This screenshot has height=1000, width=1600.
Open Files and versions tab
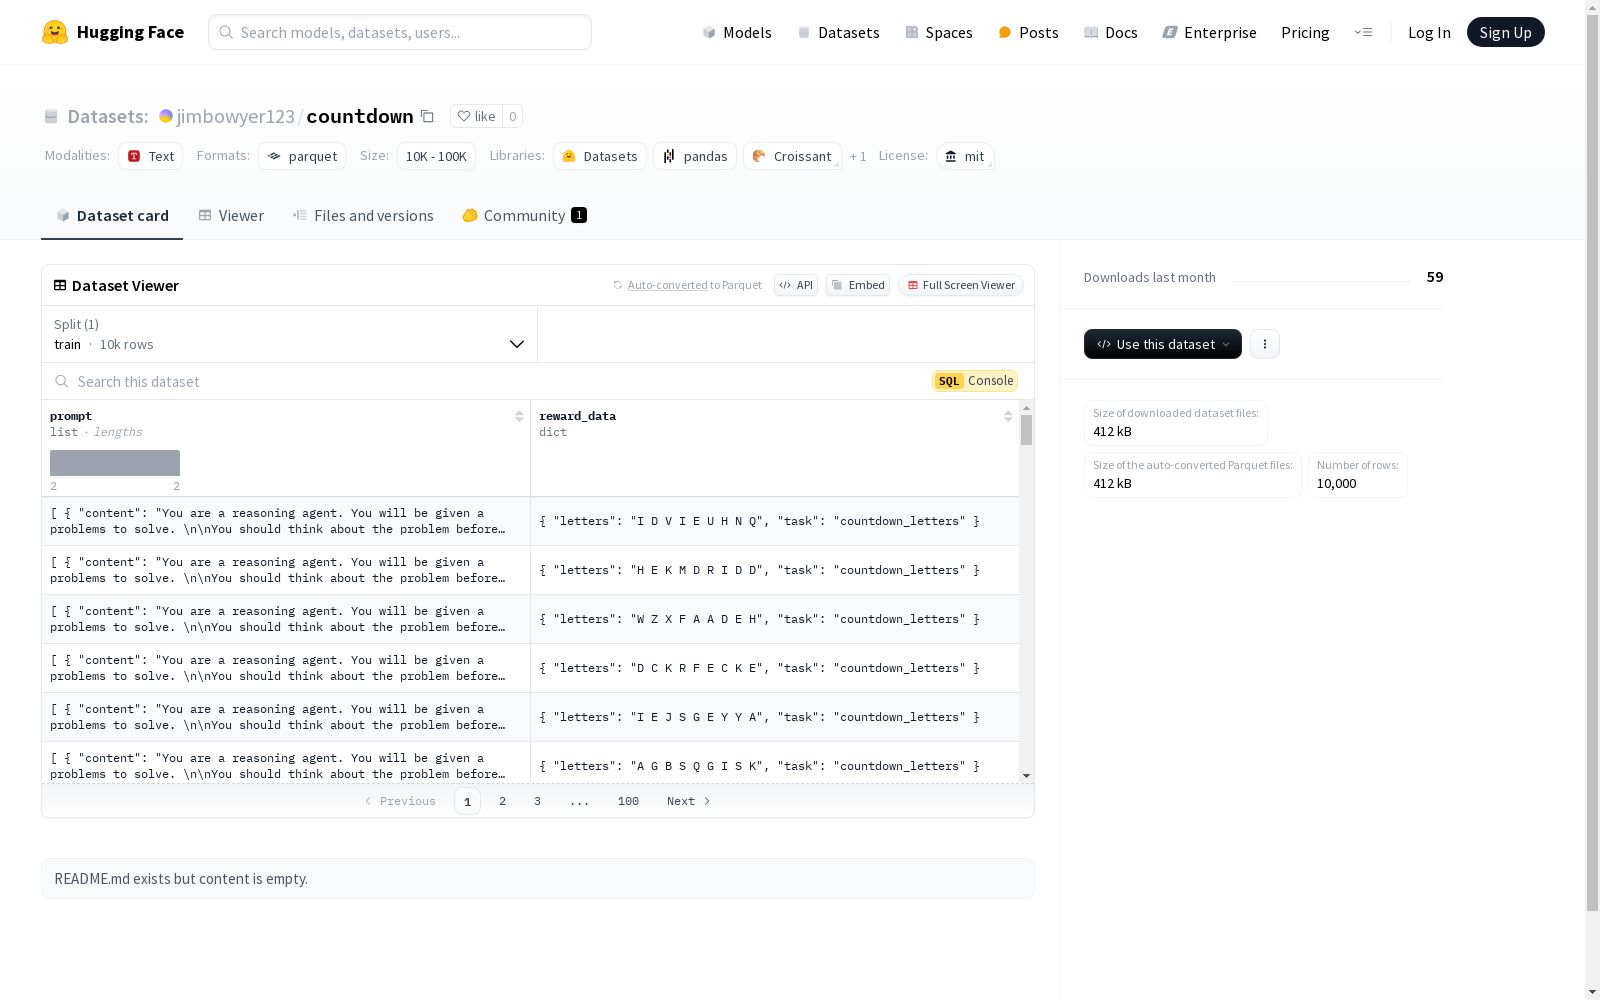tap(363, 215)
